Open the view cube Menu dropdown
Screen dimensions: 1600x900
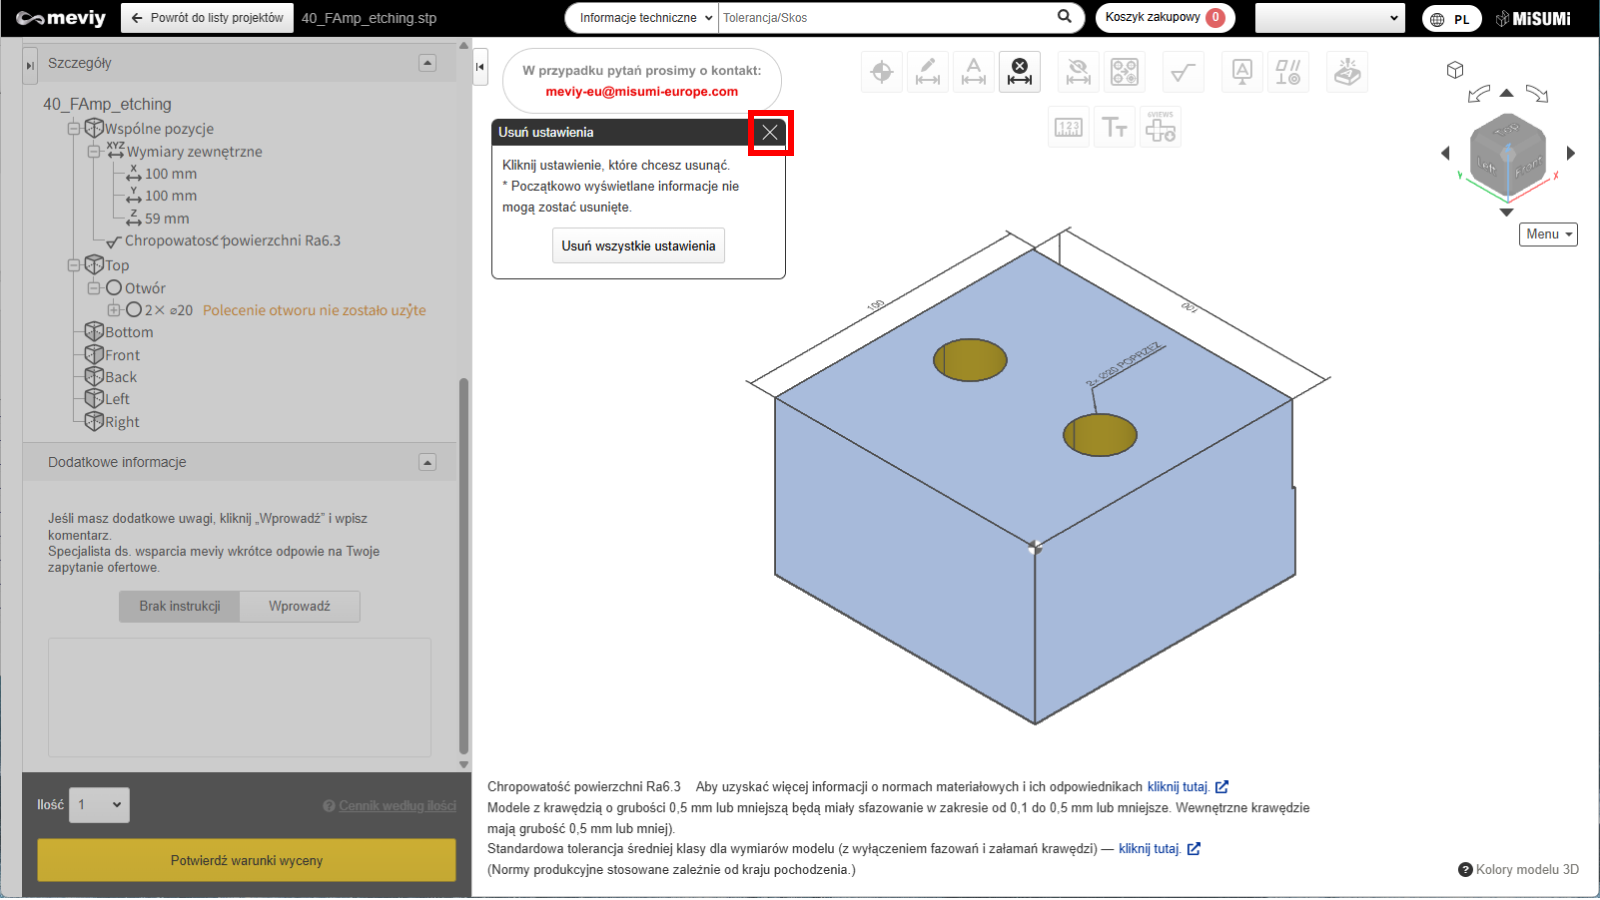click(x=1547, y=234)
